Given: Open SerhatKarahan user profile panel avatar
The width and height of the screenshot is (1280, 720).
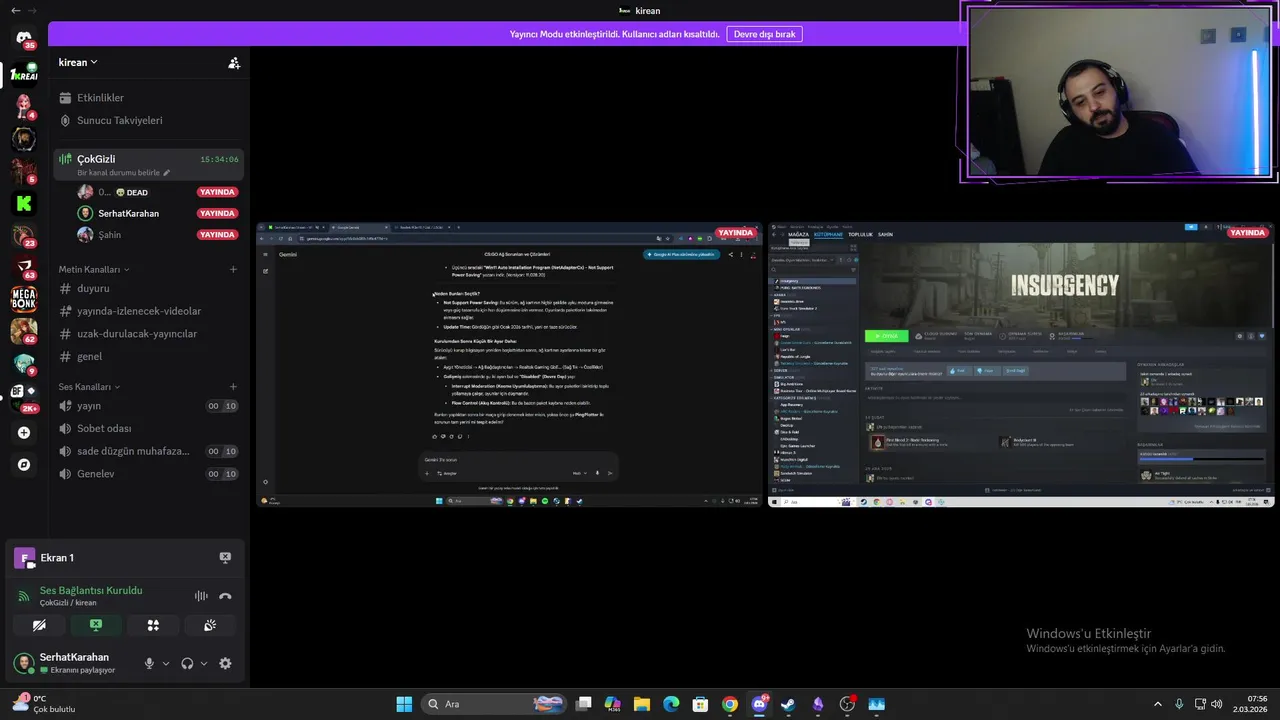Looking at the screenshot, I should [23, 663].
